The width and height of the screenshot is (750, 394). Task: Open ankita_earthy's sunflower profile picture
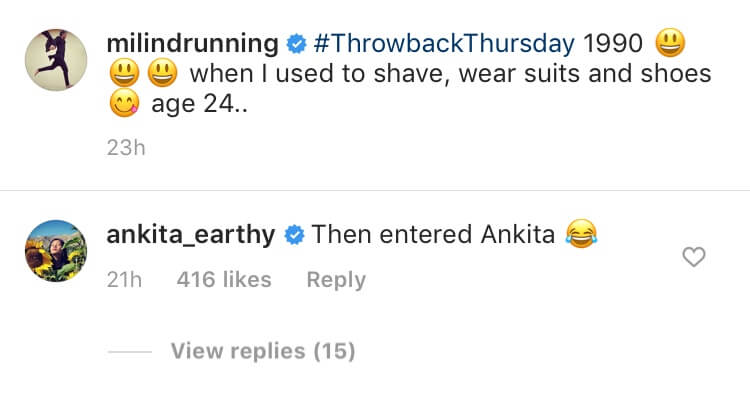click(56, 251)
